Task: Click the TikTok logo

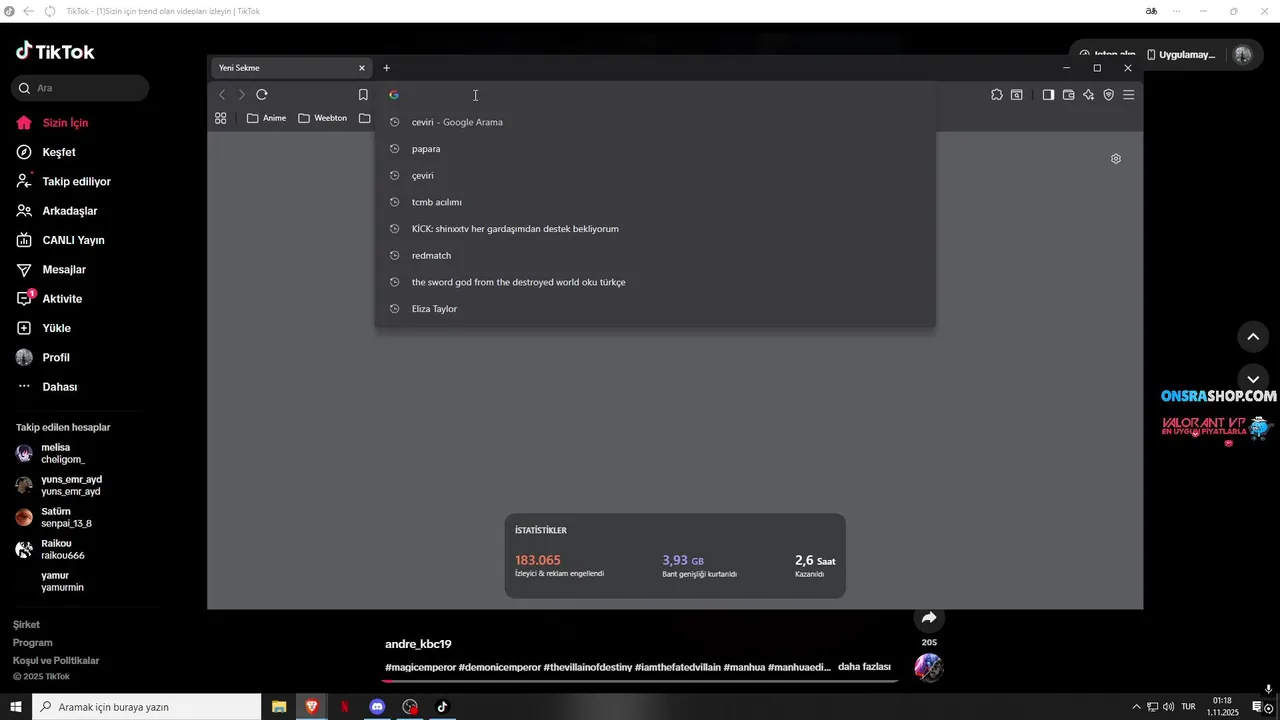Action: [55, 52]
